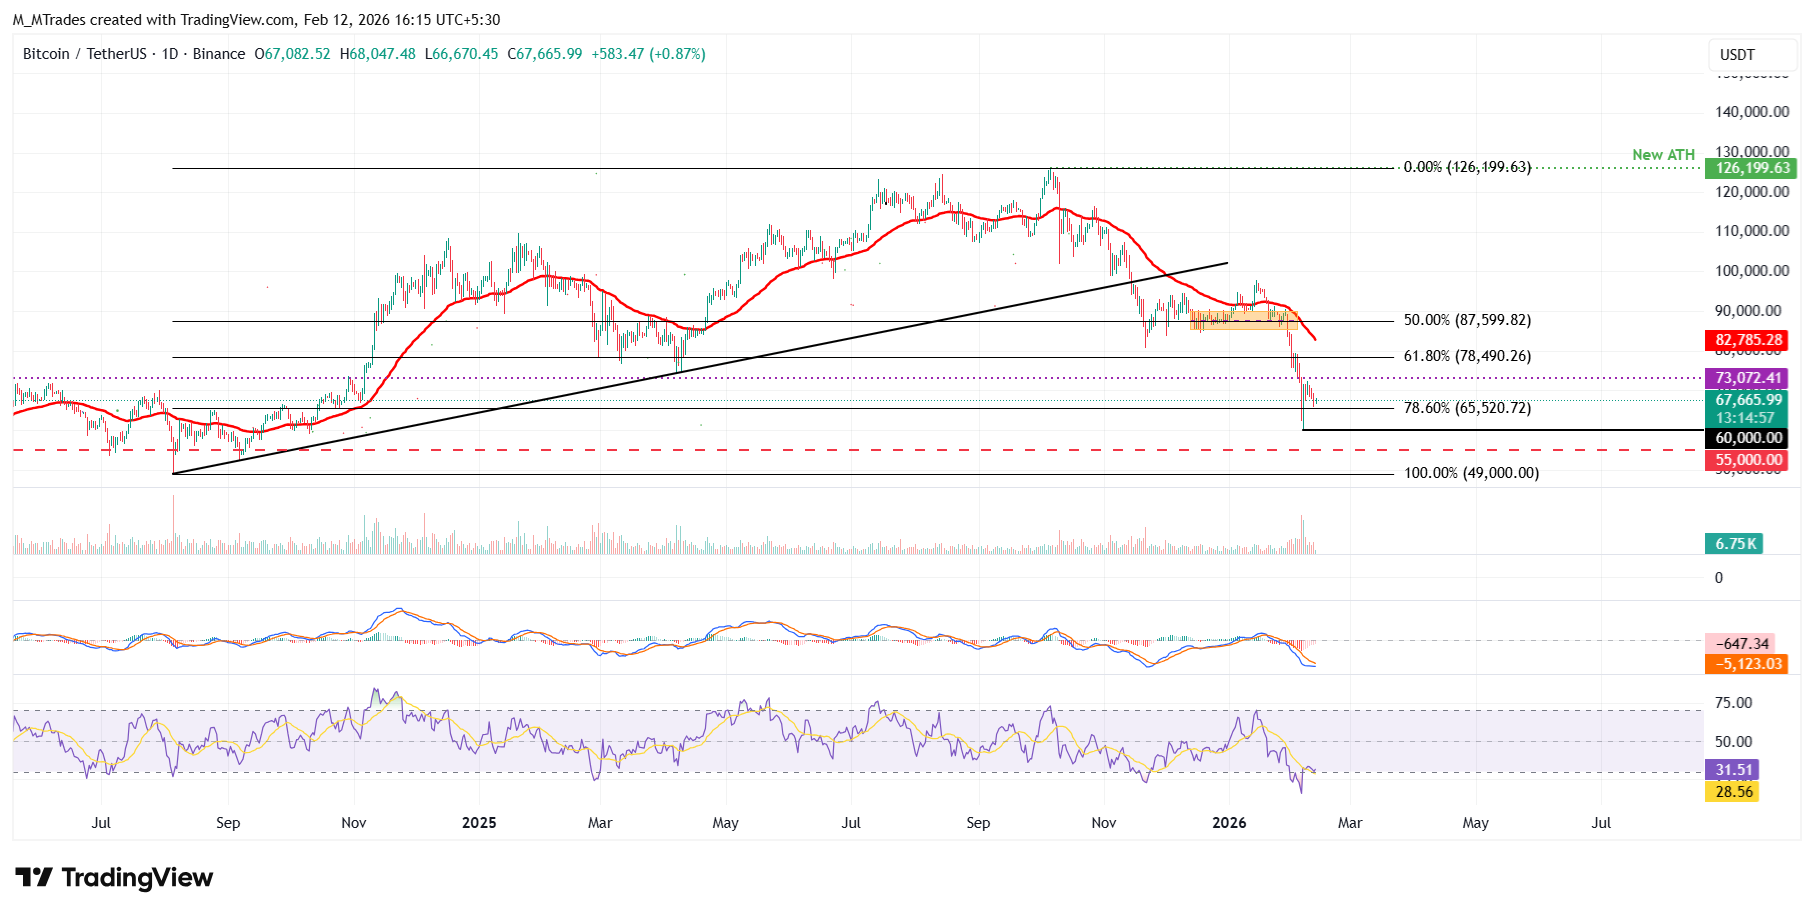Open the USDT currency selector
Screen dimensions: 1814x915
1737,55
